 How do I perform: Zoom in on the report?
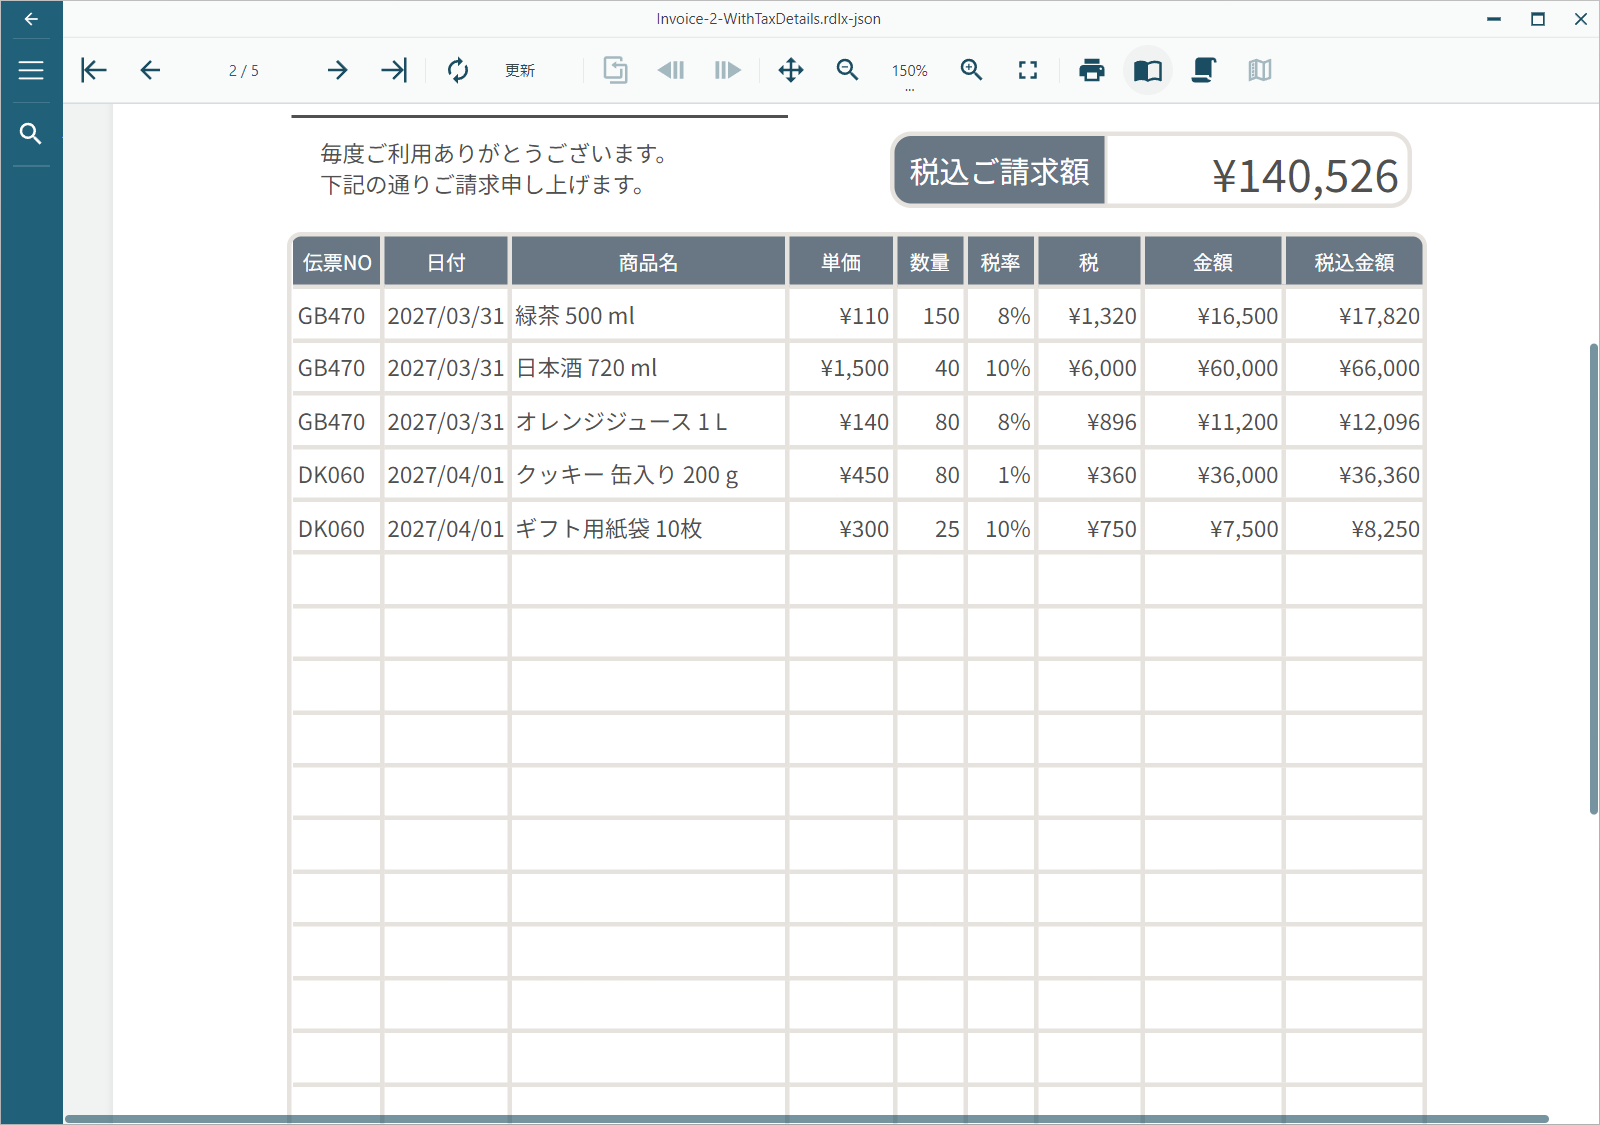click(x=971, y=70)
